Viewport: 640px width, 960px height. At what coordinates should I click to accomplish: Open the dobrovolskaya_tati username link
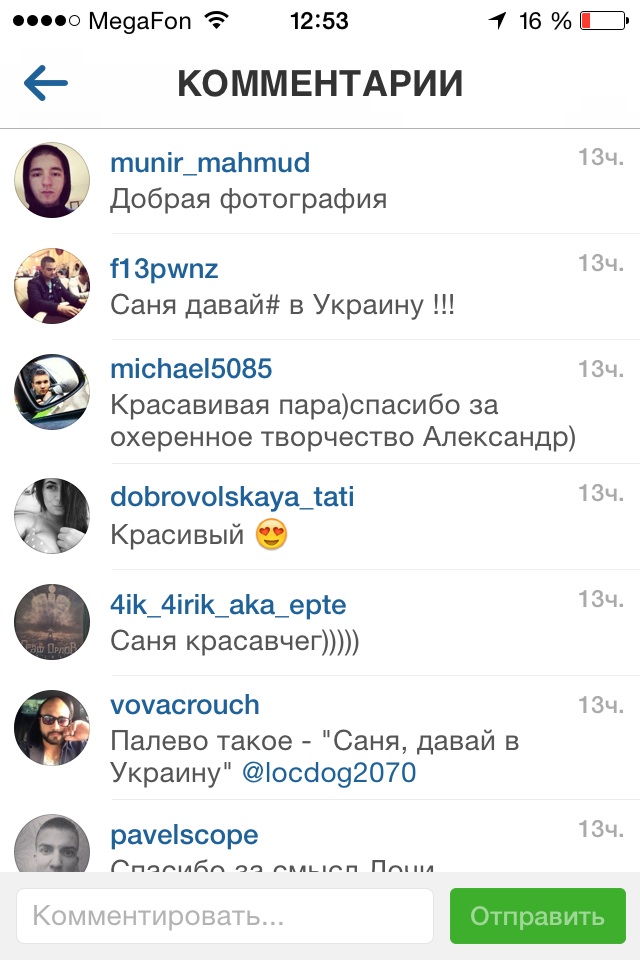click(x=232, y=497)
